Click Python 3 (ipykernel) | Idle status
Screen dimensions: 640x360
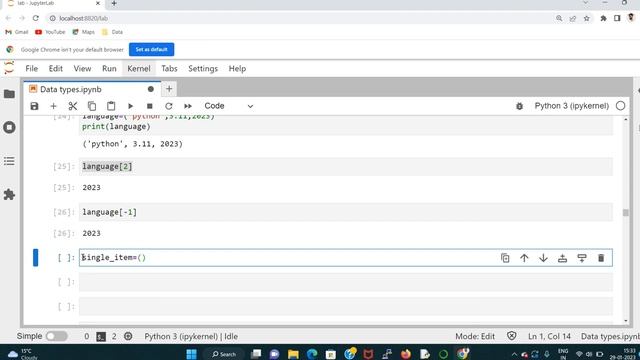(191, 336)
